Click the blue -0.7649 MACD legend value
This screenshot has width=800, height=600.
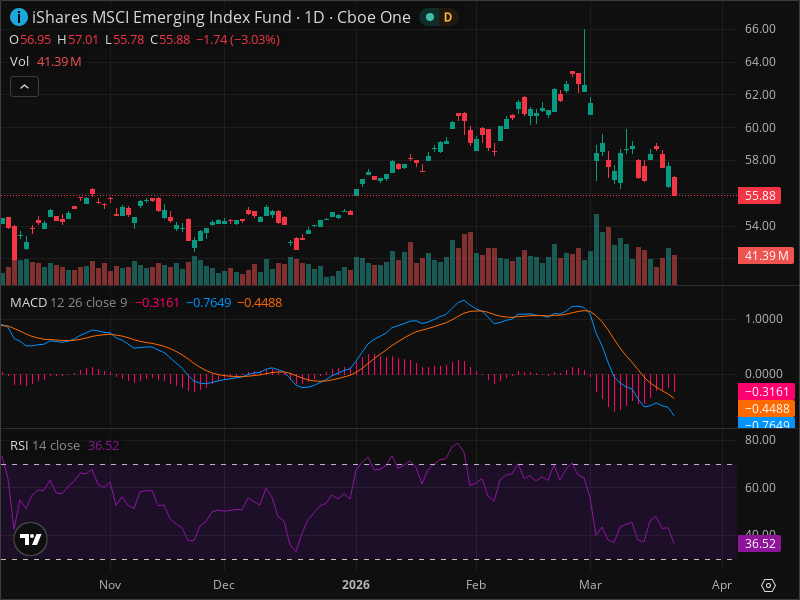(x=208, y=303)
